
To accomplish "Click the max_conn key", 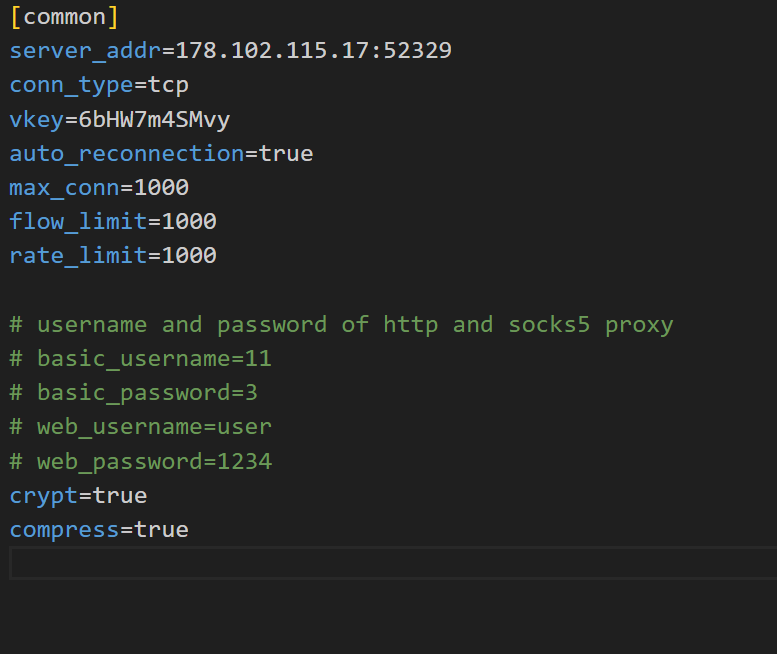I will (64, 187).
